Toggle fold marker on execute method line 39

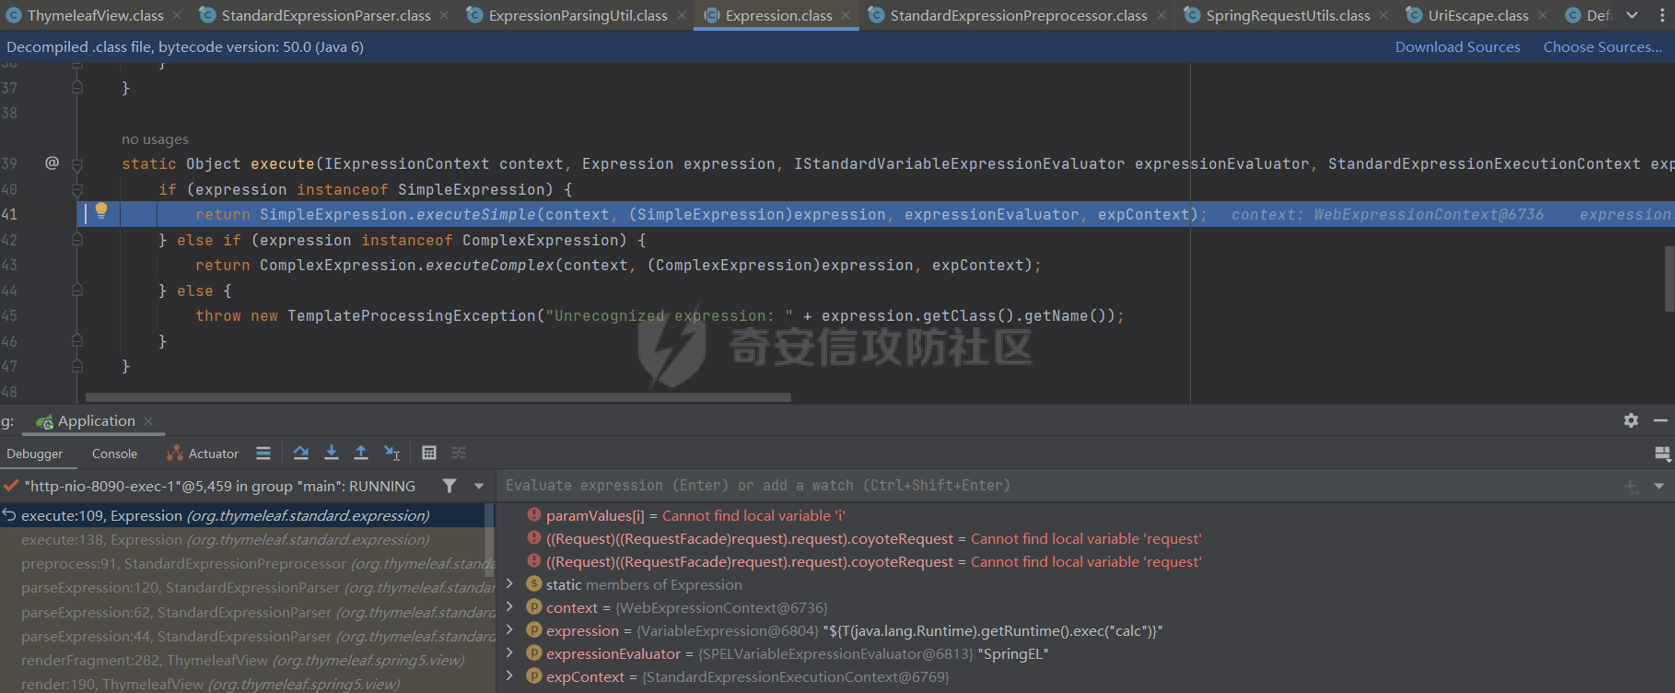click(77, 164)
